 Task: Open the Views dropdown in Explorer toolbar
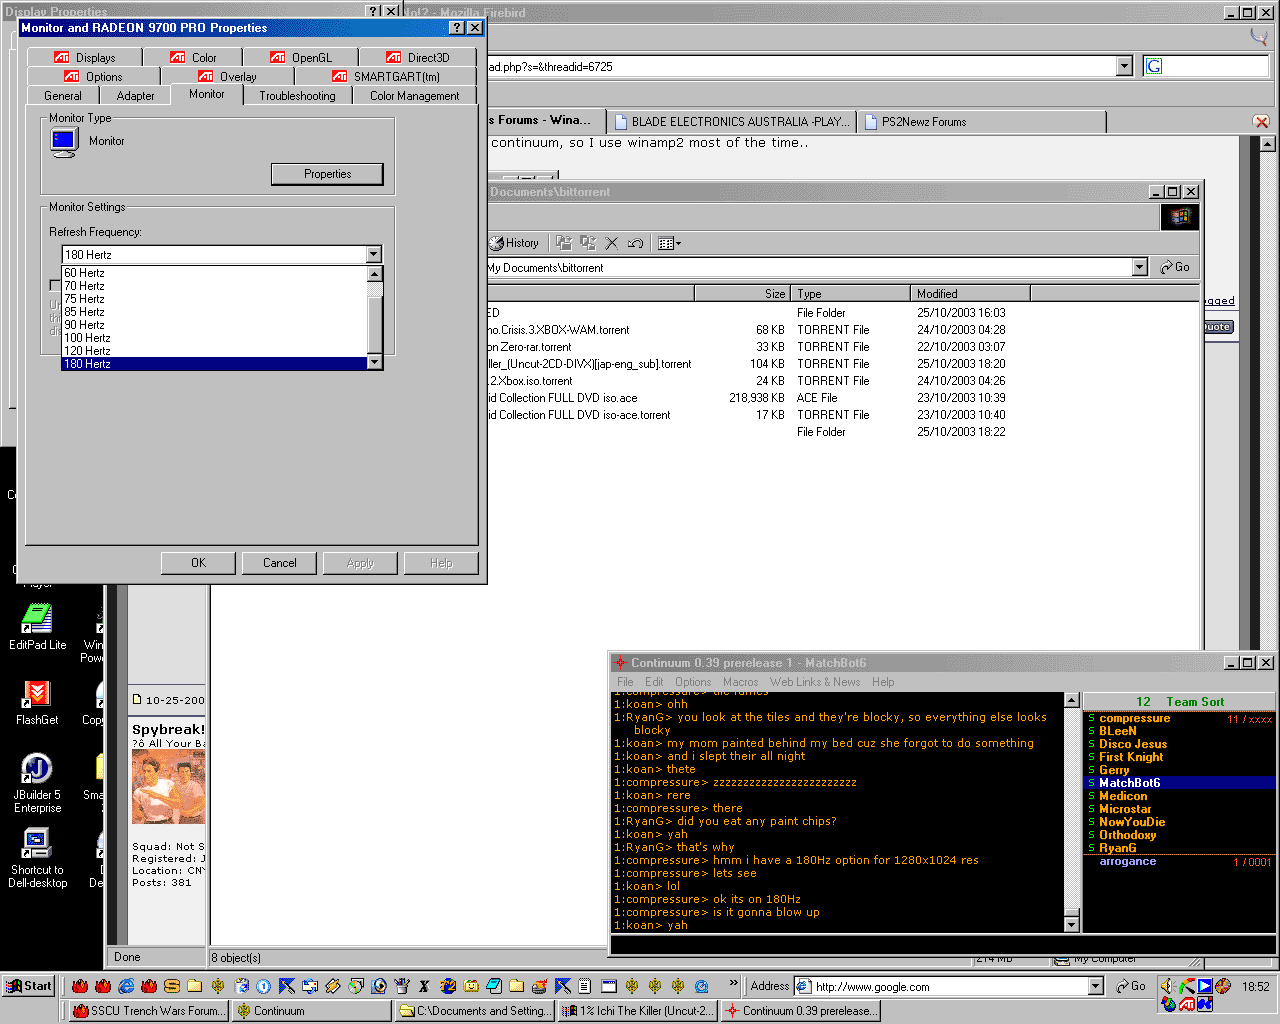click(678, 243)
